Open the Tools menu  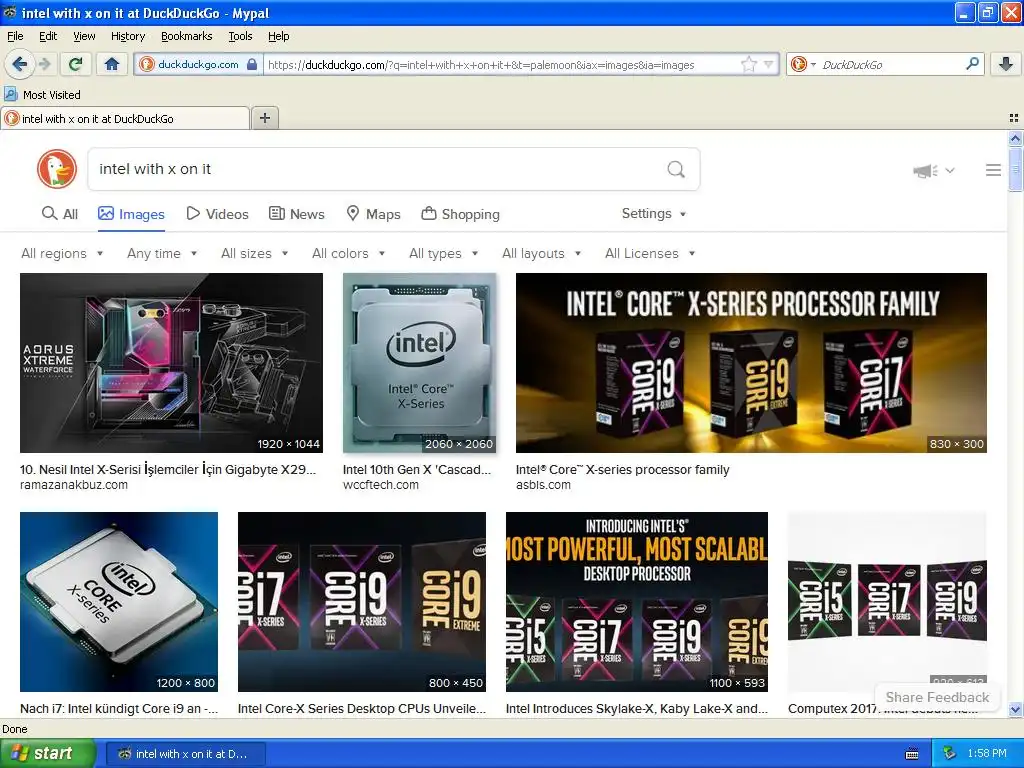240,36
